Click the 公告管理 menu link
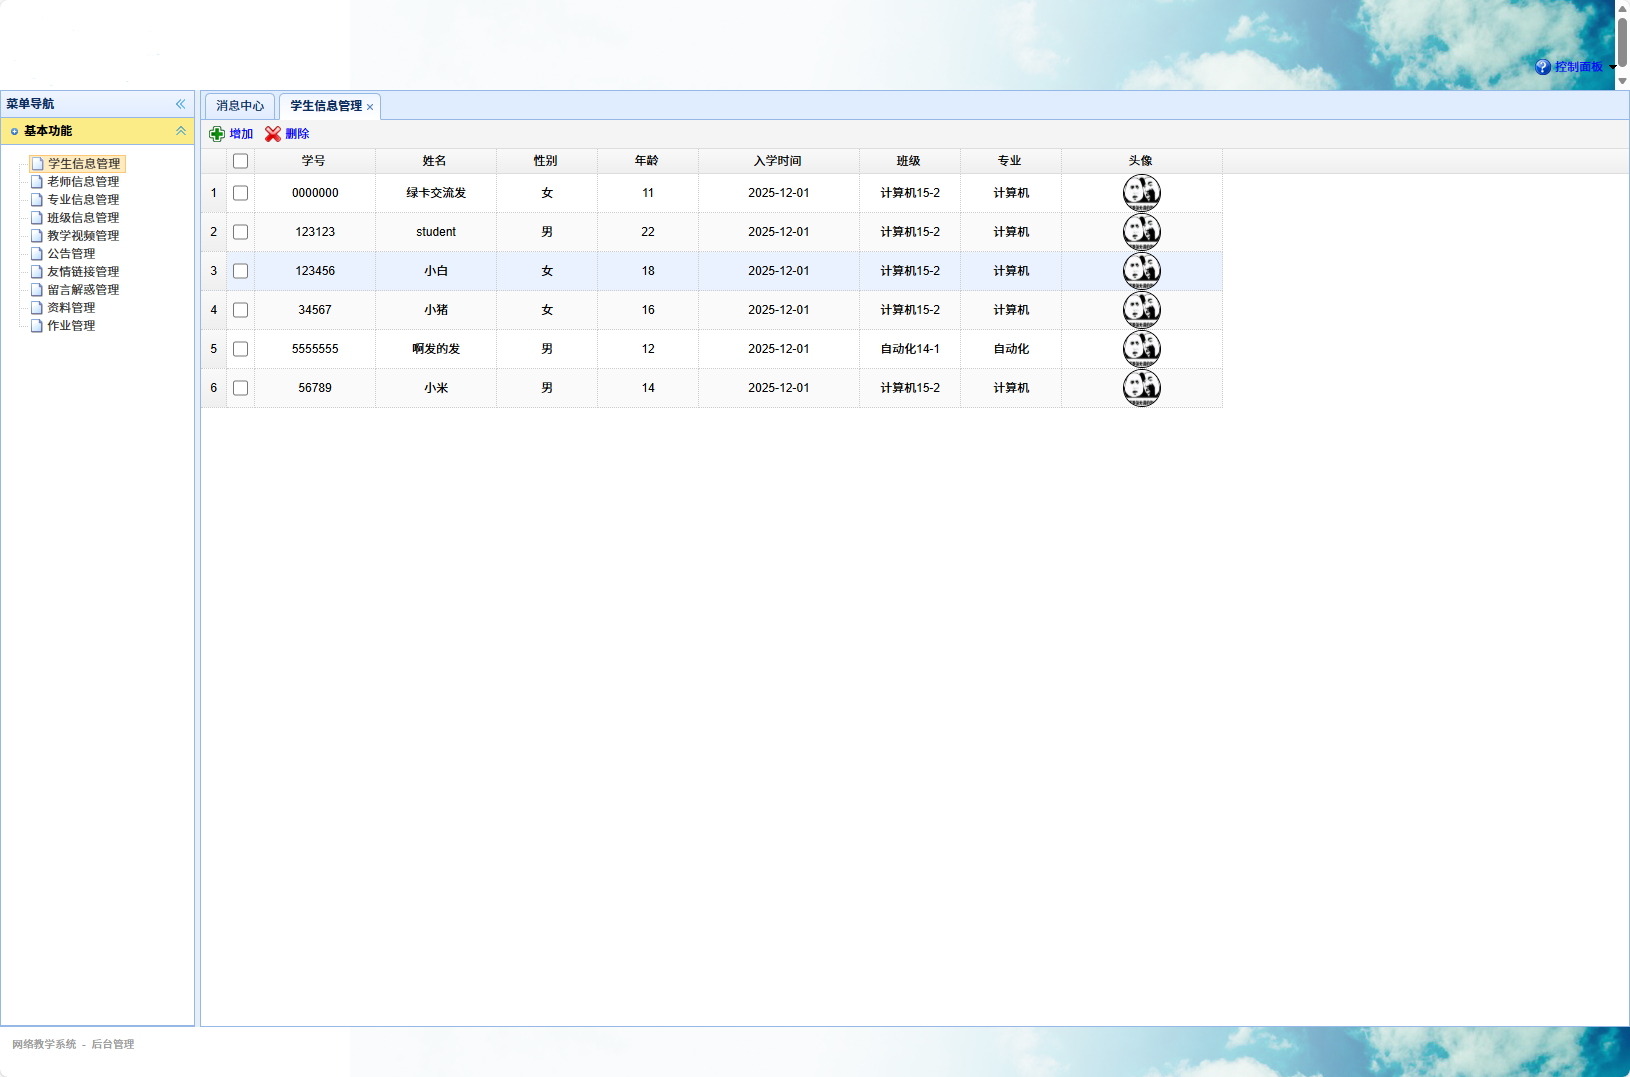 pos(71,254)
